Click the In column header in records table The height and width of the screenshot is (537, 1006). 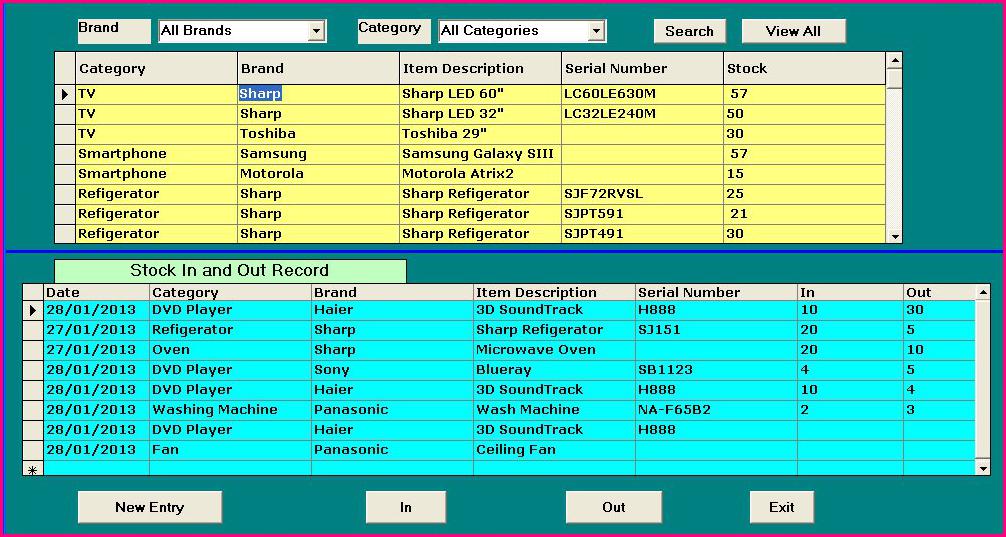pyautogui.click(x=850, y=293)
